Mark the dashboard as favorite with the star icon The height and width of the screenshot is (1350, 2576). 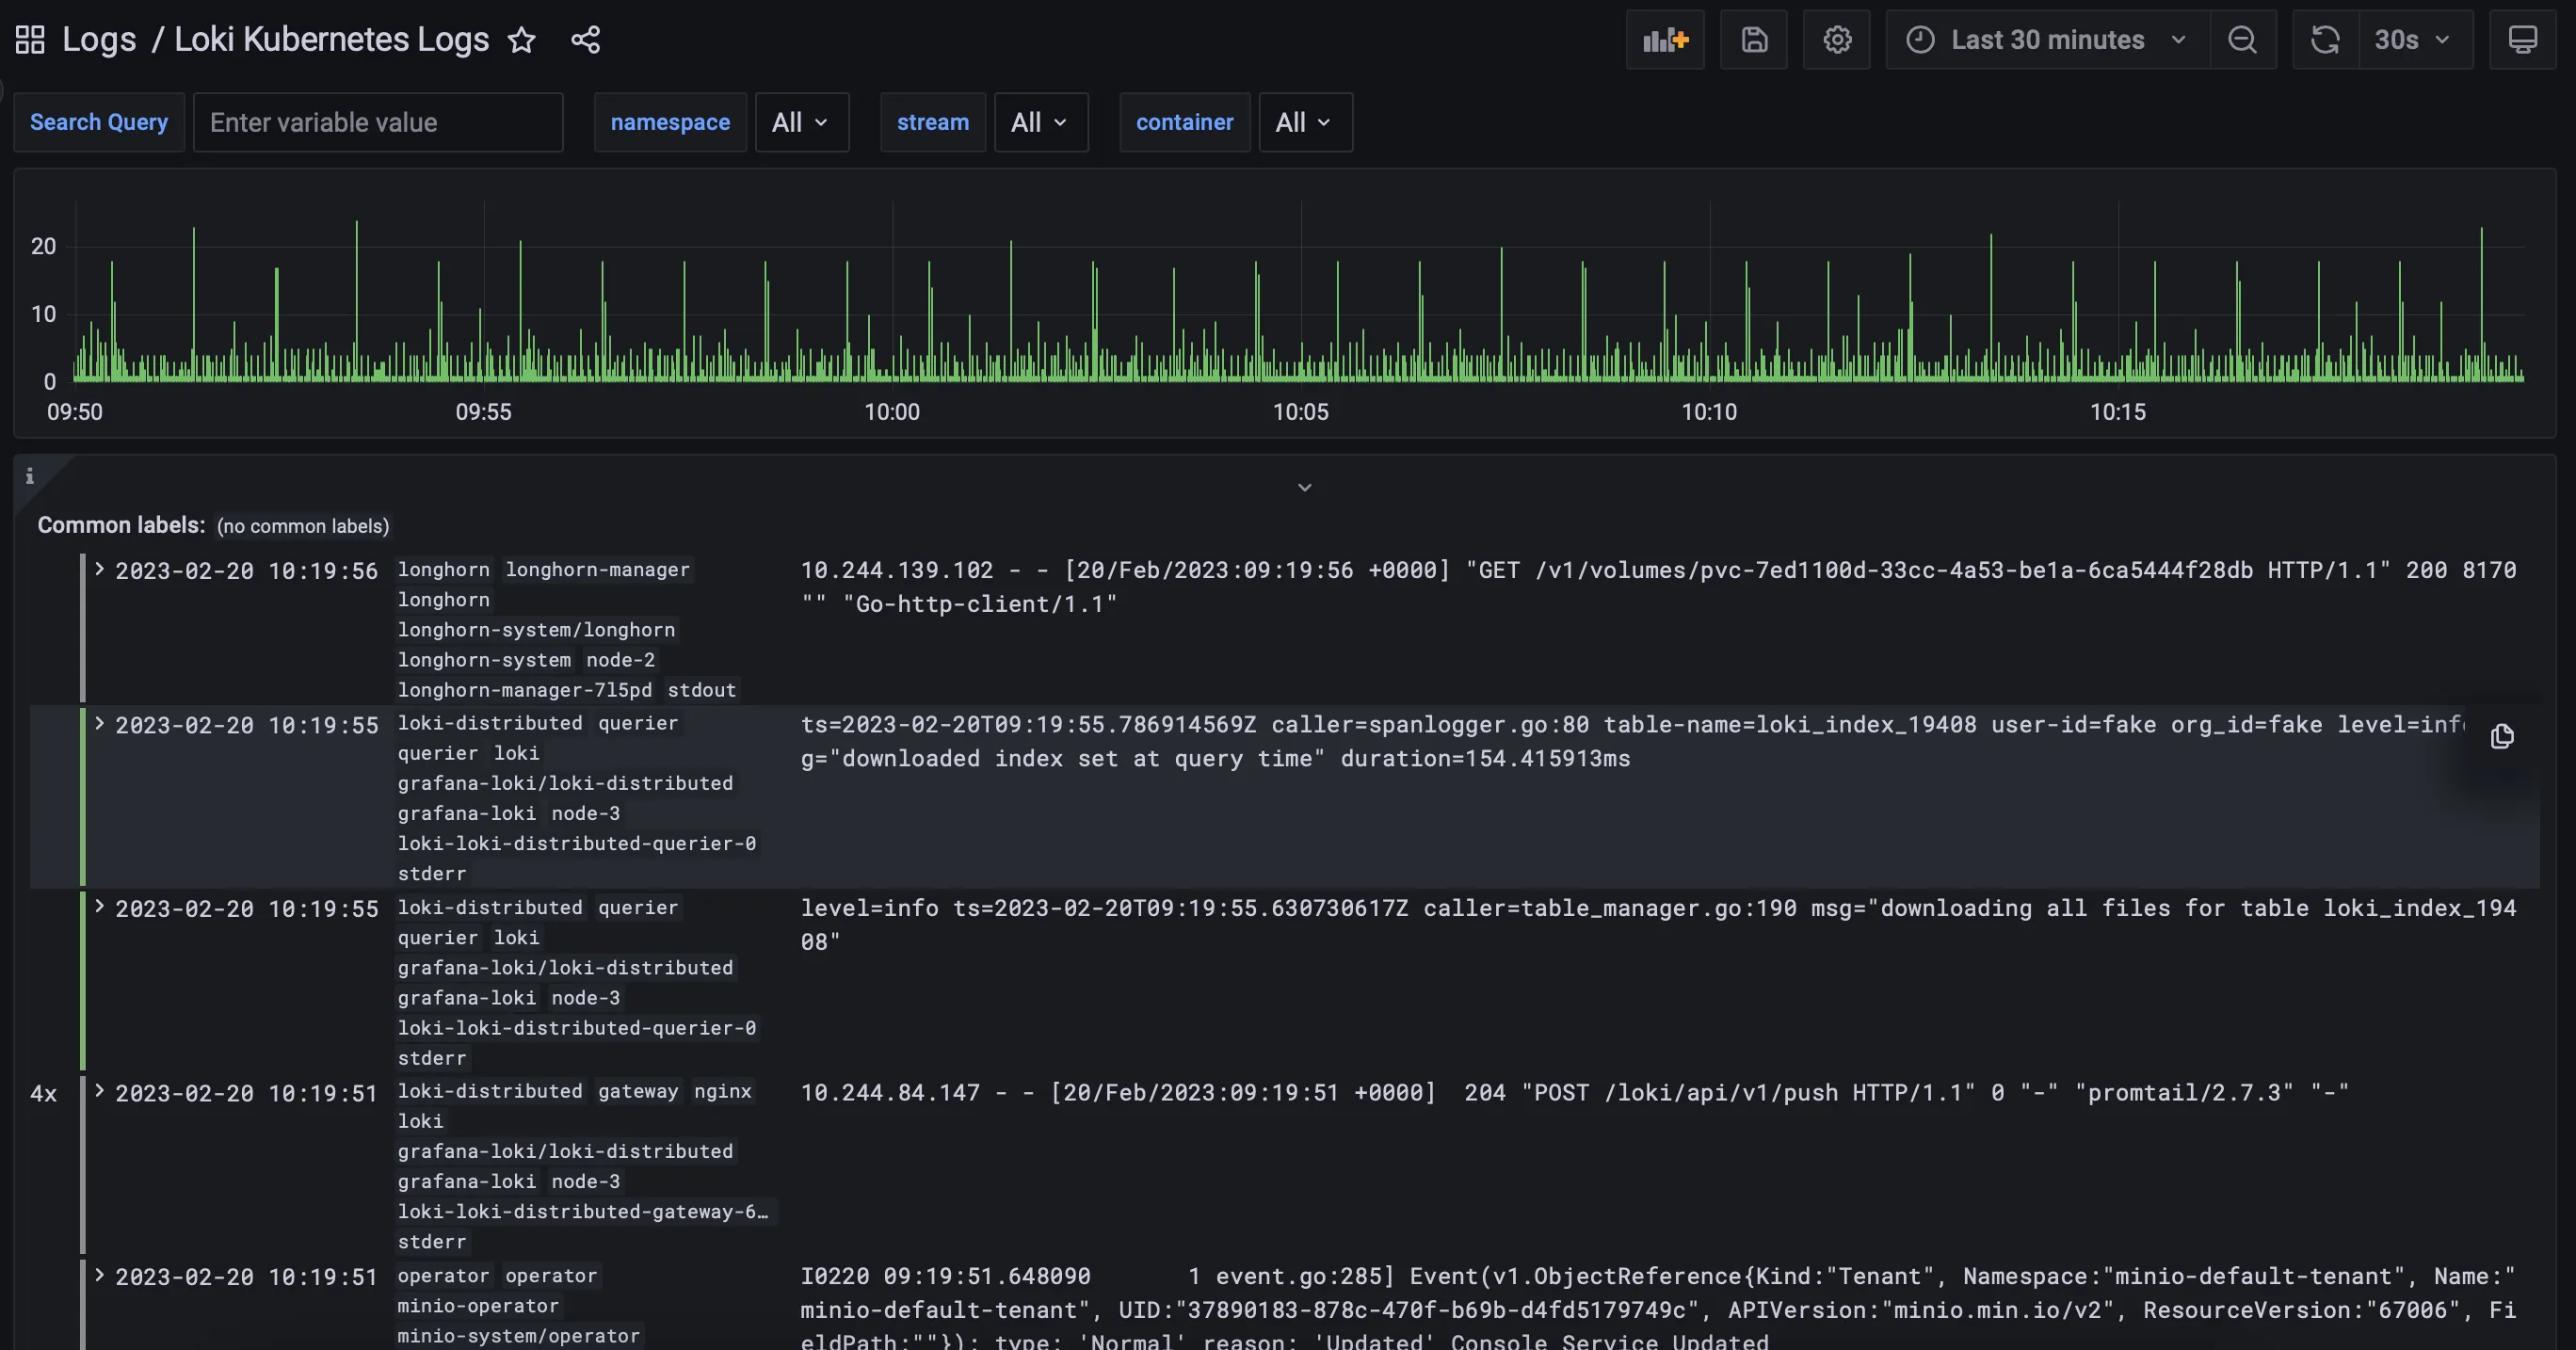pyautogui.click(x=522, y=40)
